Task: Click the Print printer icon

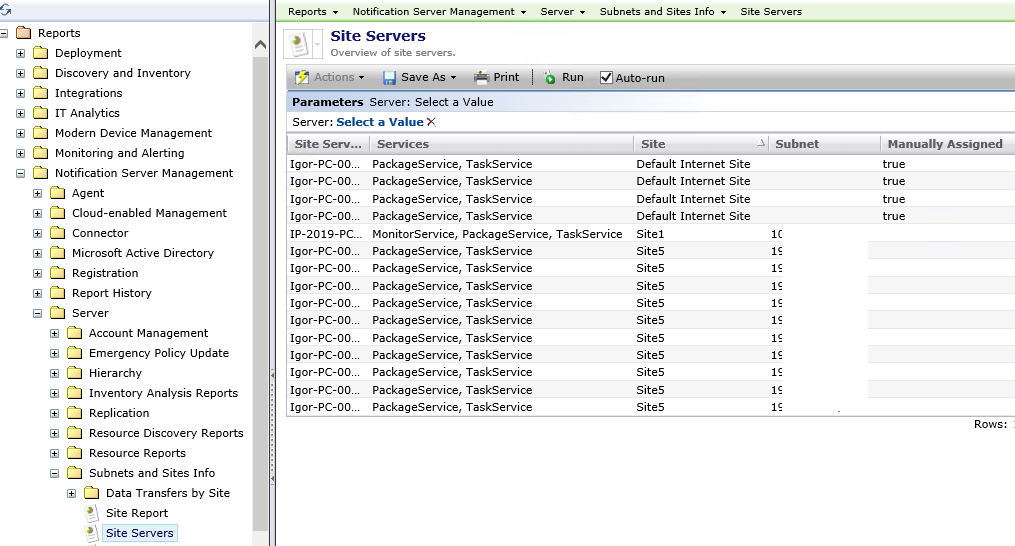Action: (x=481, y=78)
